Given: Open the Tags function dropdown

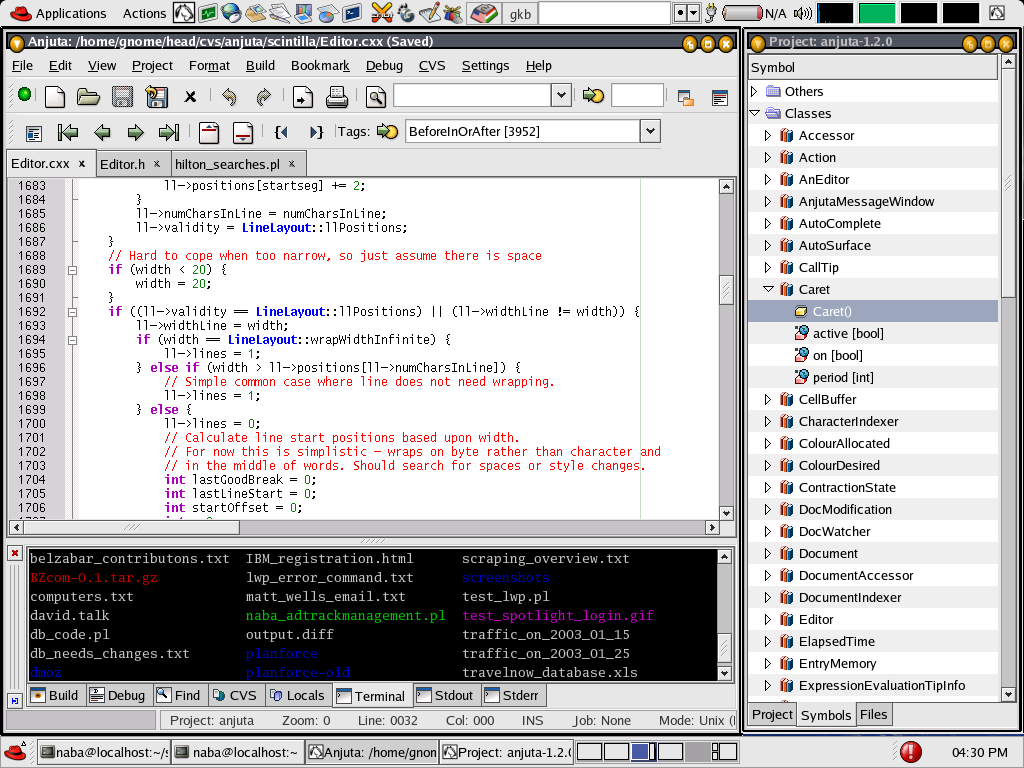Looking at the screenshot, I should point(650,131).
